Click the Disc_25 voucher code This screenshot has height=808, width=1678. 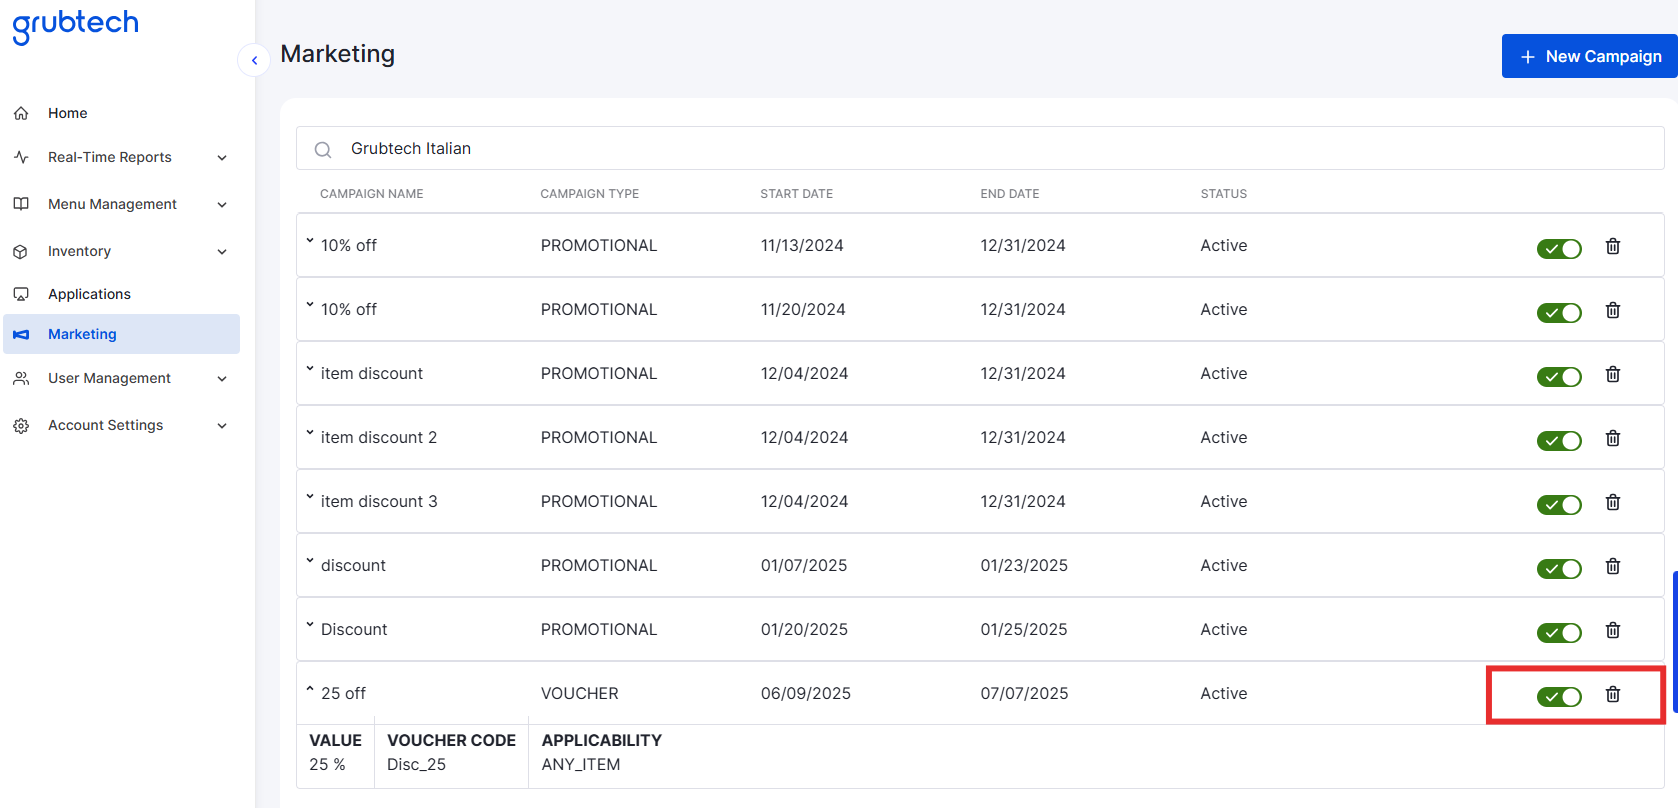click(416, 764)
